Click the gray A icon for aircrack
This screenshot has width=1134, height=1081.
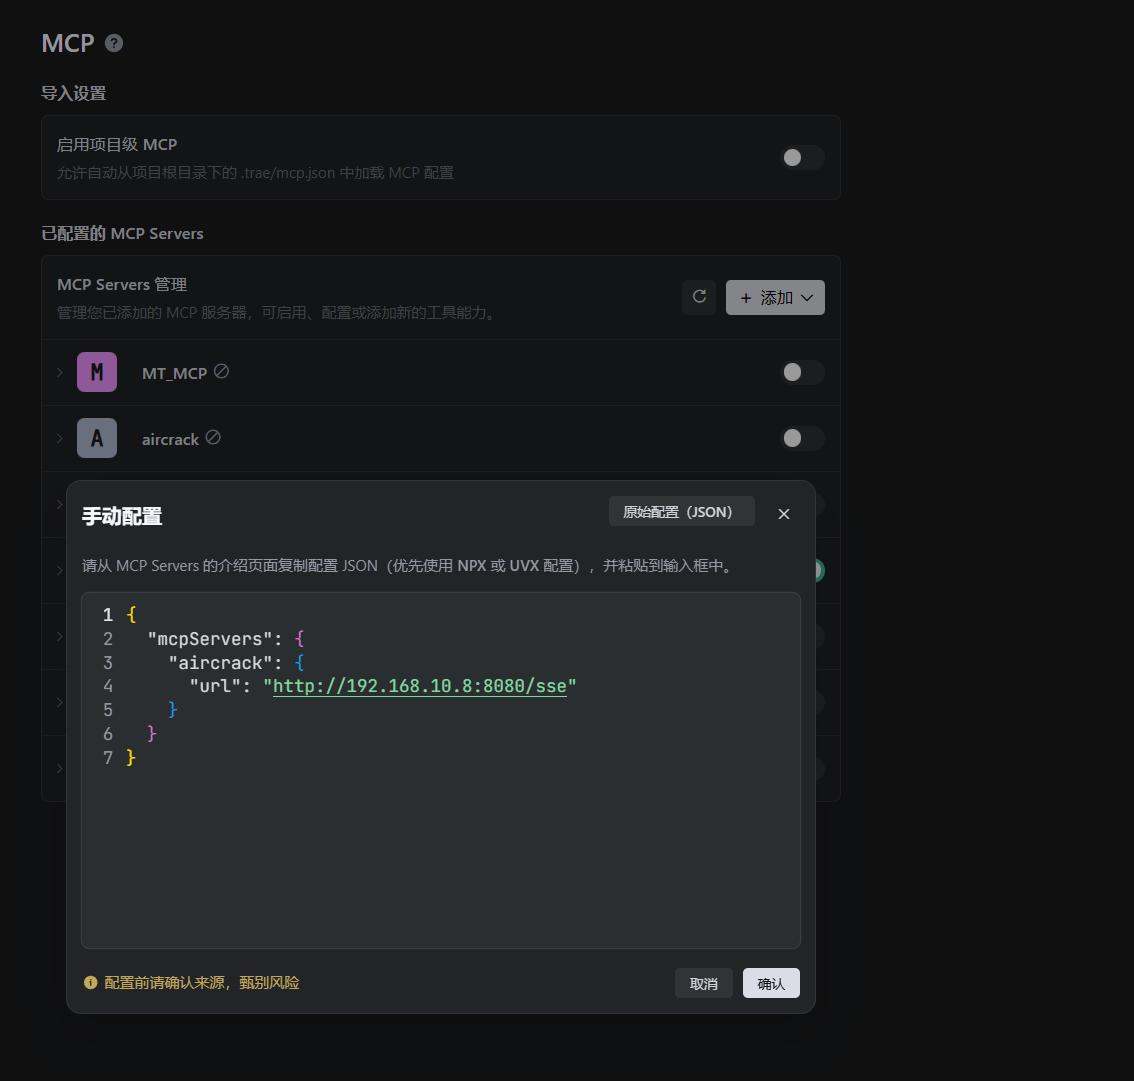pyautogui.click(x=97, y=438)
